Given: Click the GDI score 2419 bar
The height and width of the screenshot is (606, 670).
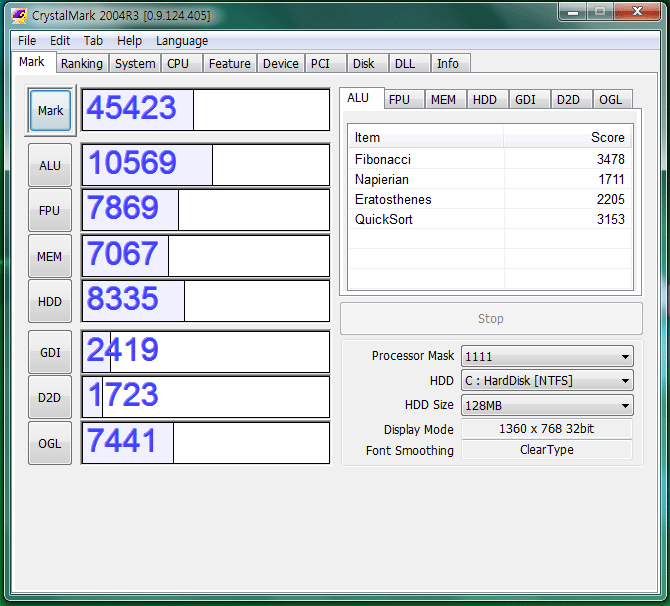Looking at the screenshot, I should pyautogui.click(x=206, y=352).
